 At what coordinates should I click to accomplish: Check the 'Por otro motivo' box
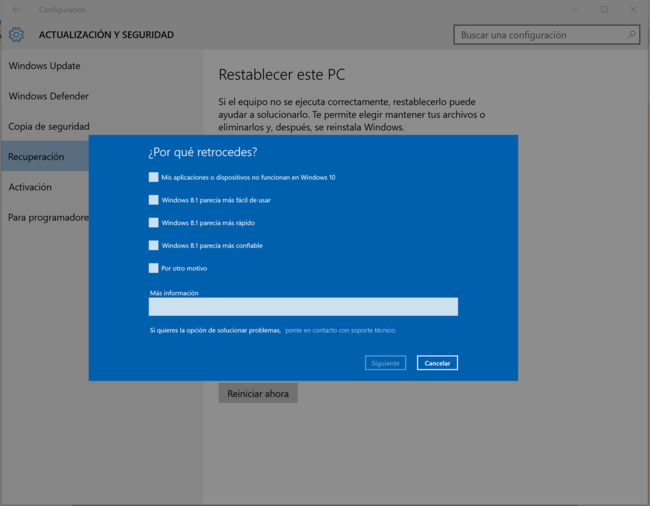pyautogui.click(x=153, y=268)
